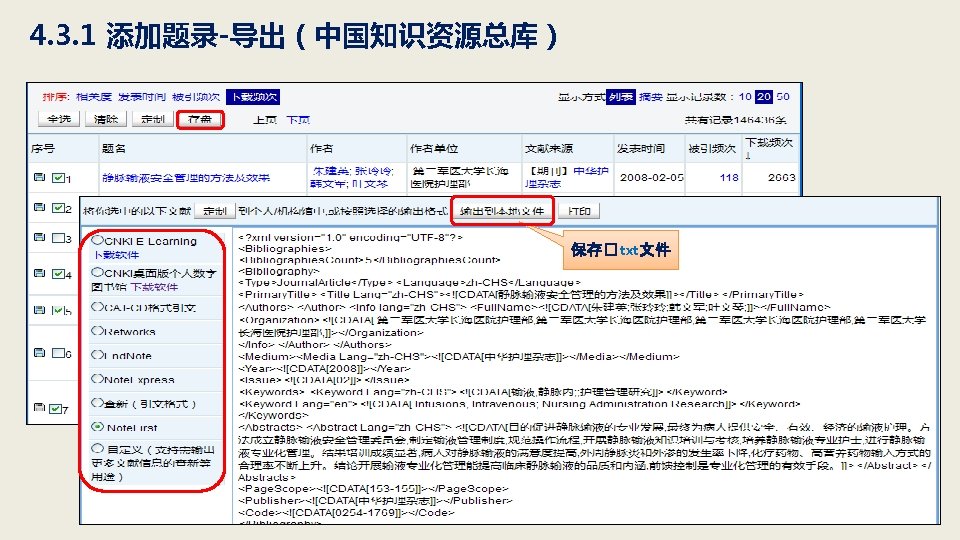
Task: Select the NoteFirst radio option
Action: [x=97, y=426]
